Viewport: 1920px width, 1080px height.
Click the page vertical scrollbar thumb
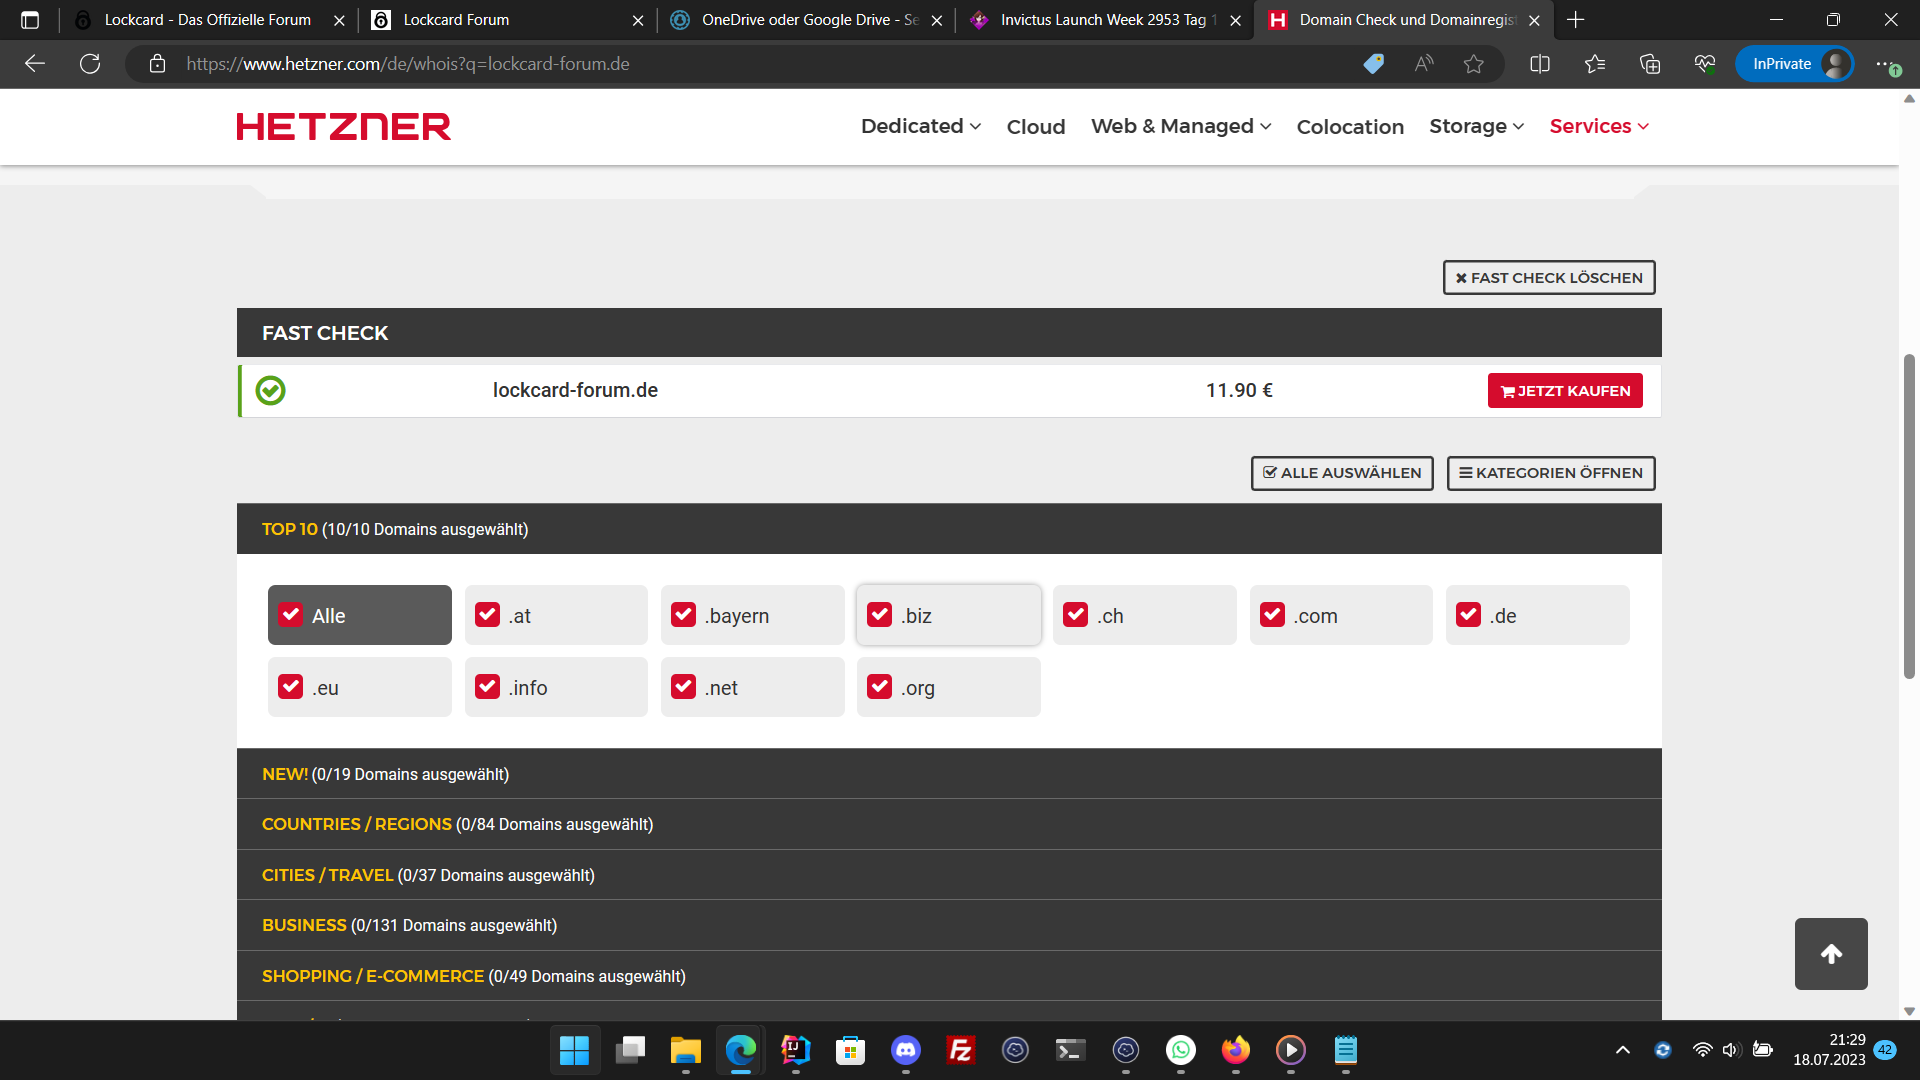(1909, 517)
